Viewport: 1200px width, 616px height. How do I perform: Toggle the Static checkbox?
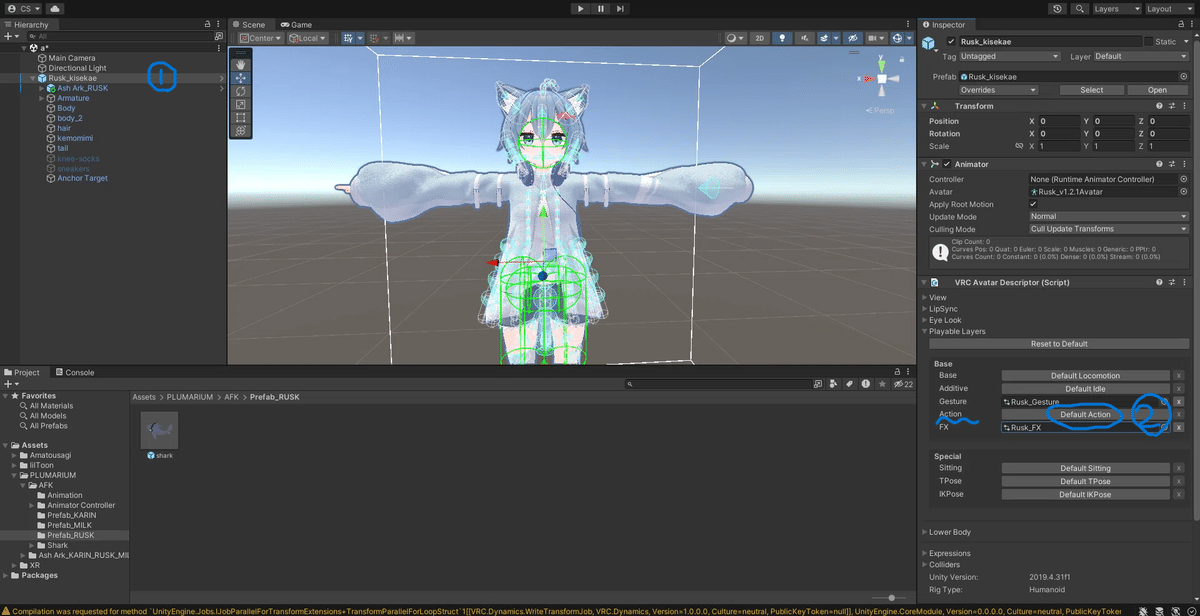point(1148,41)
